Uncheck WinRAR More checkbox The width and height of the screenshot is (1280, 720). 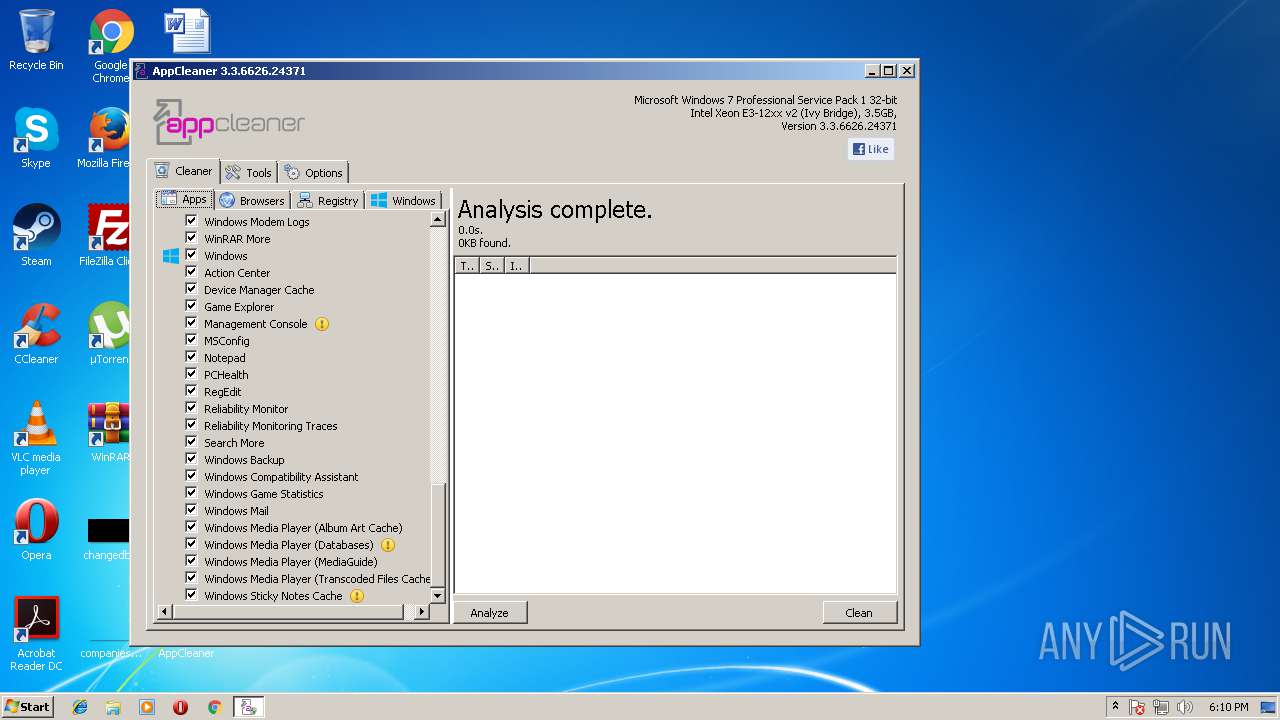click(x=191, y=238)
